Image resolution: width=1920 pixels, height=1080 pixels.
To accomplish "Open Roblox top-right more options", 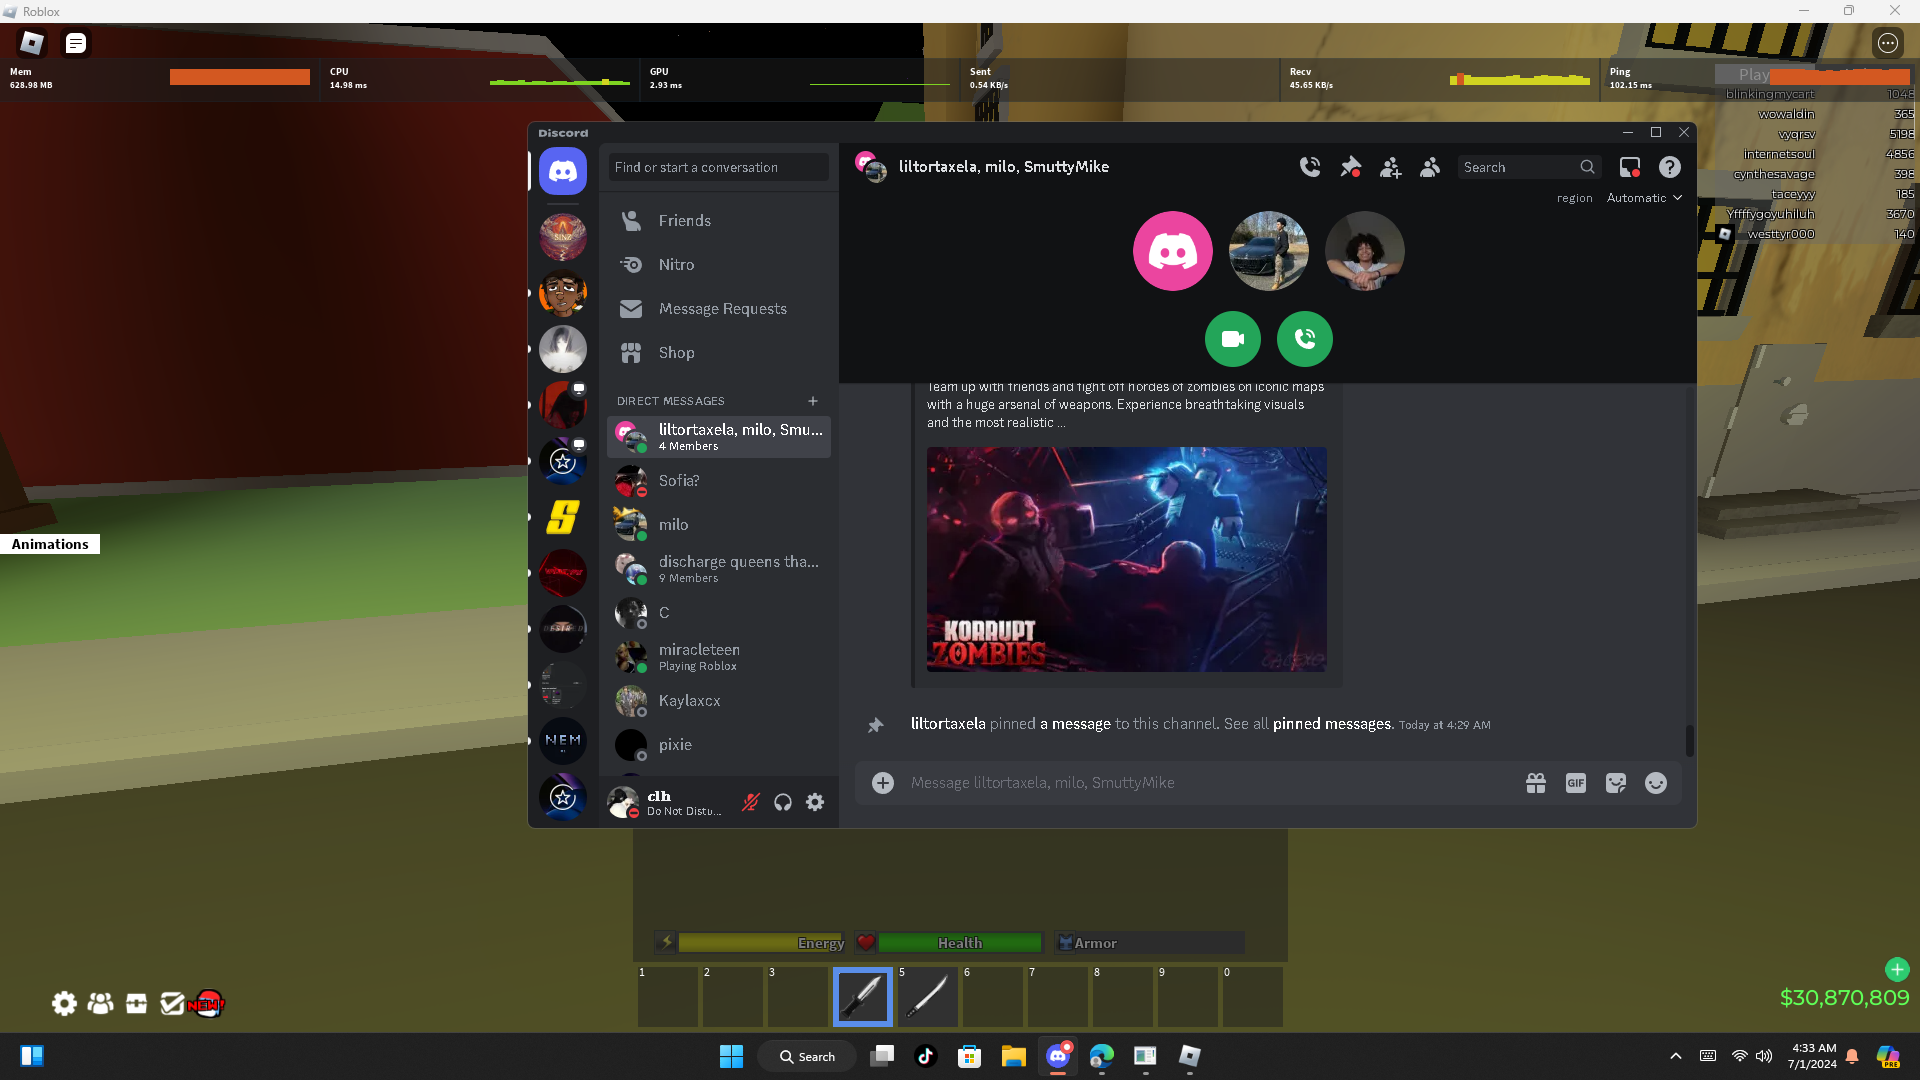I will 1888,43.
